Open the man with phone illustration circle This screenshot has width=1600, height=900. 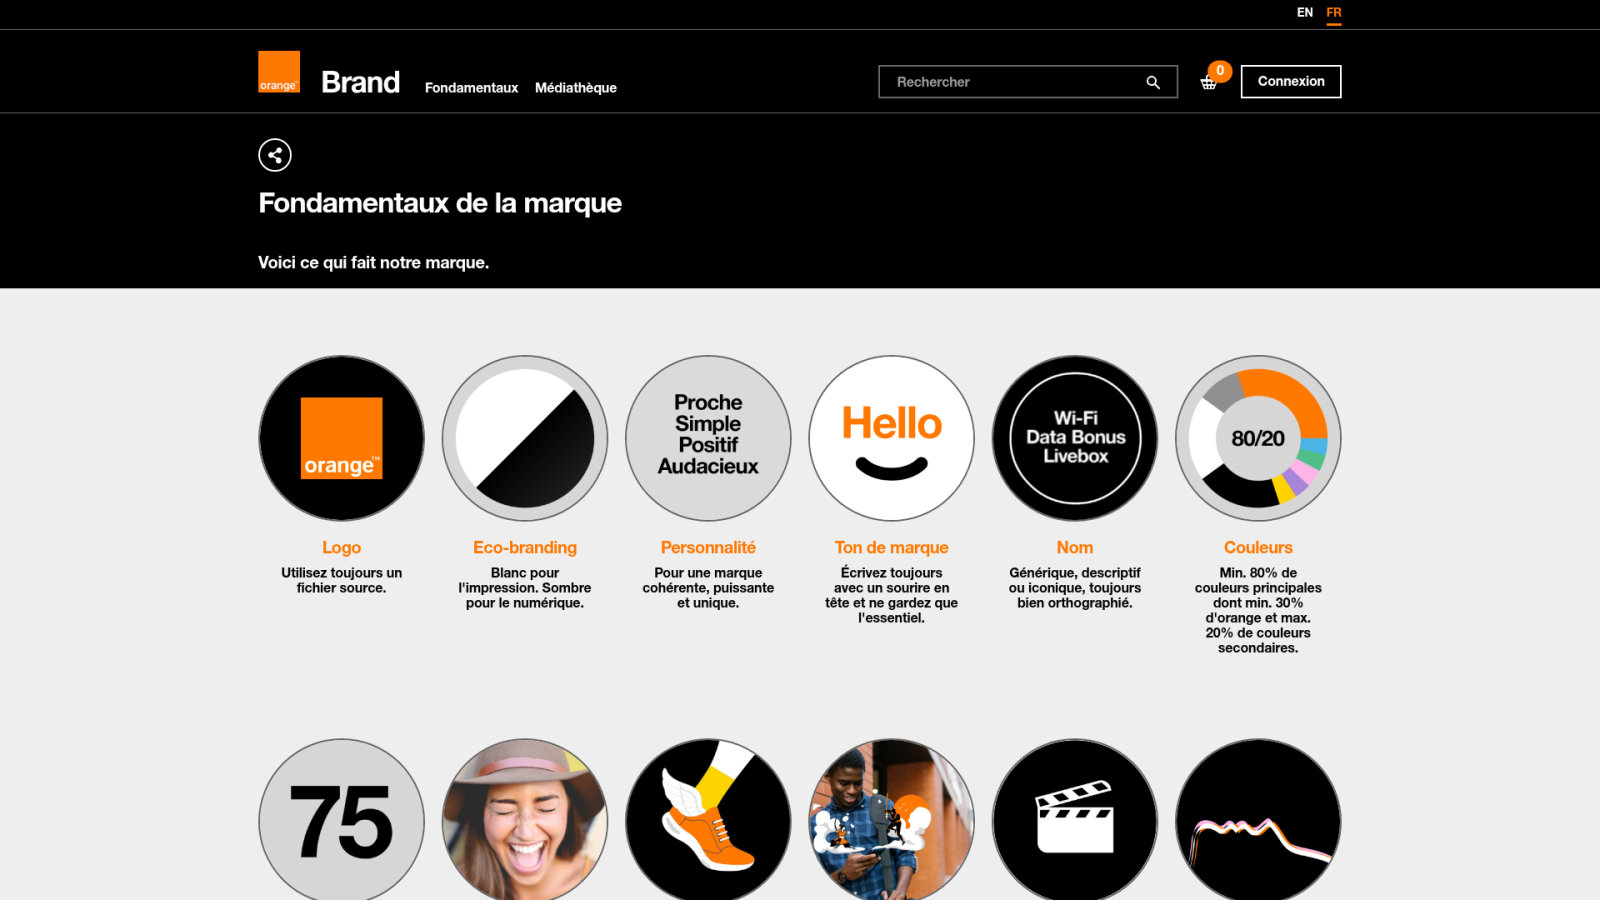892,820
